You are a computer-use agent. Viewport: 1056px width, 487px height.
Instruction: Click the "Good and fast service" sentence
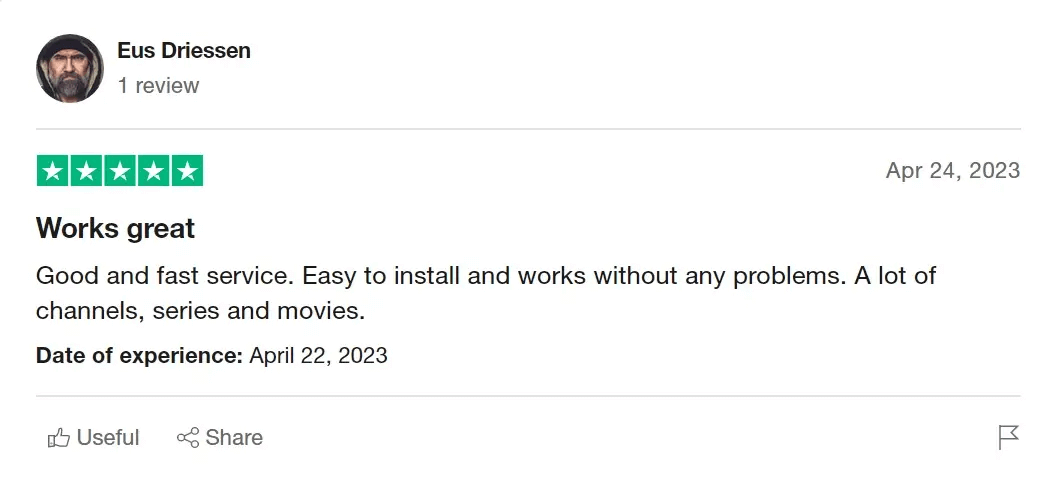pyautogui.click(x=165, y=275)
